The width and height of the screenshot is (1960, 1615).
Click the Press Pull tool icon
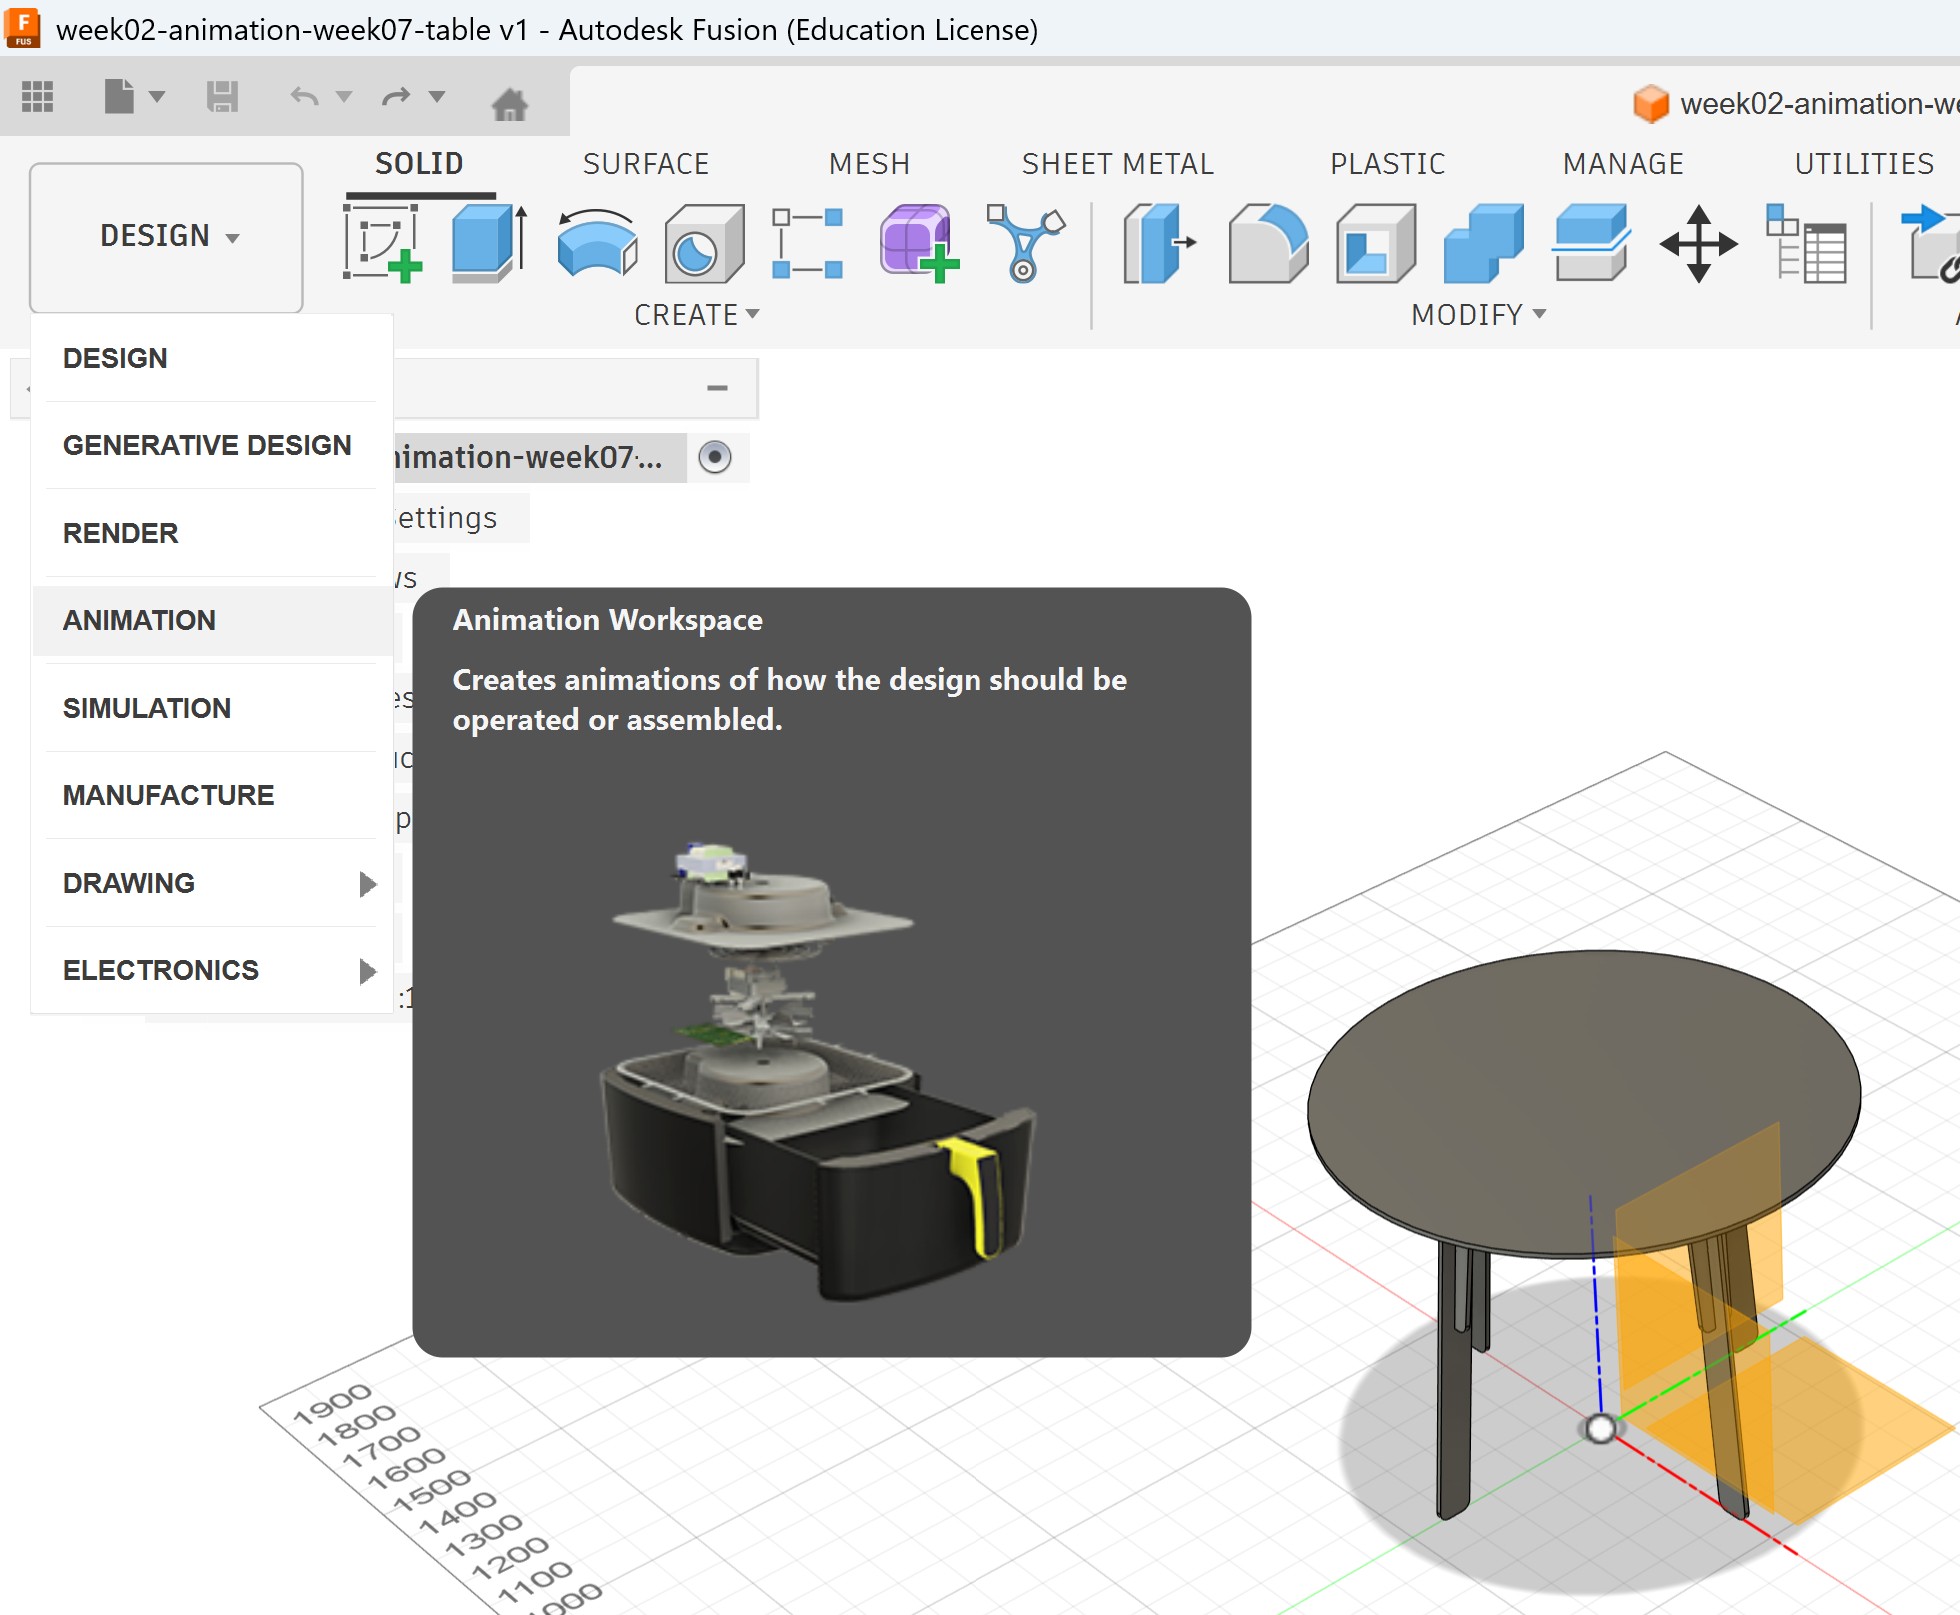[x=1158, y=243]
